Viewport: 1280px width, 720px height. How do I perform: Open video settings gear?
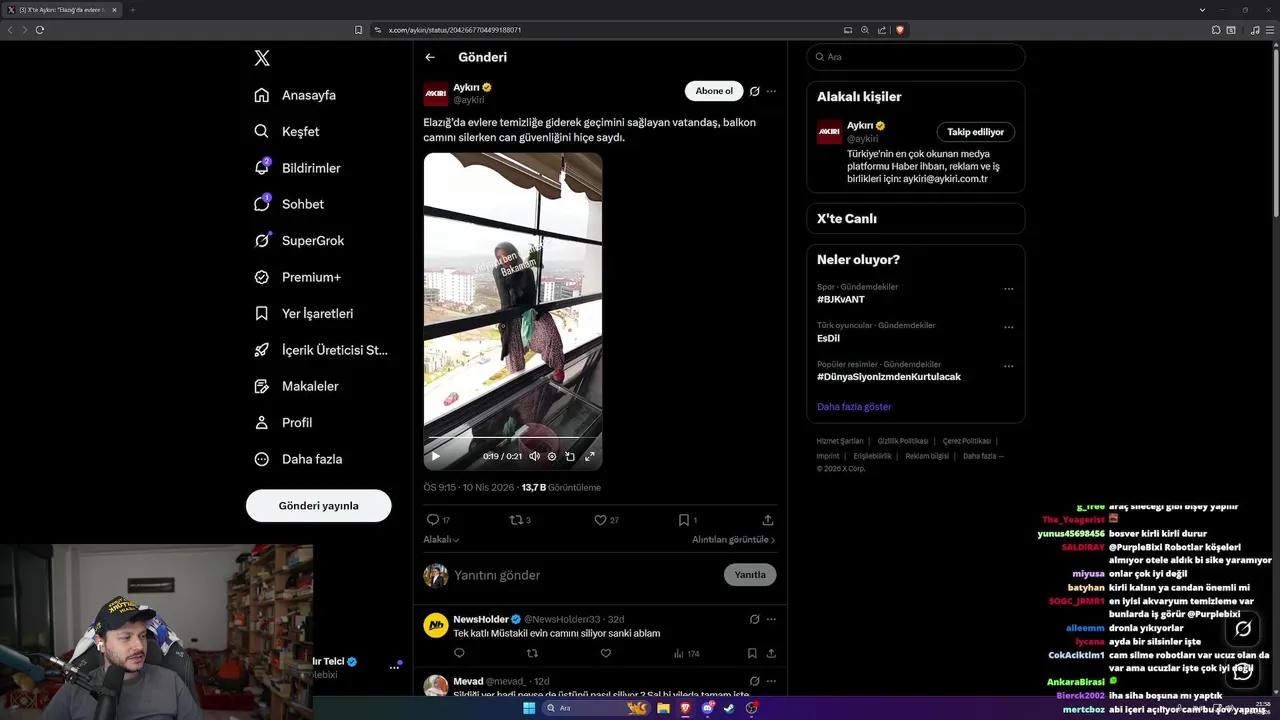pos(552,456)
